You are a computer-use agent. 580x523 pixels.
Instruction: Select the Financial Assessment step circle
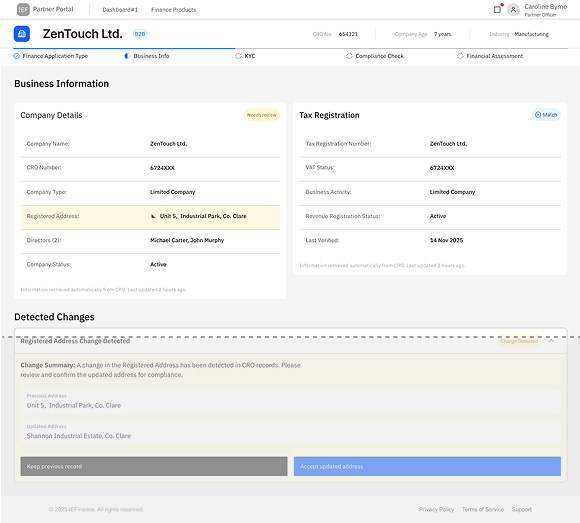[460, 56]
